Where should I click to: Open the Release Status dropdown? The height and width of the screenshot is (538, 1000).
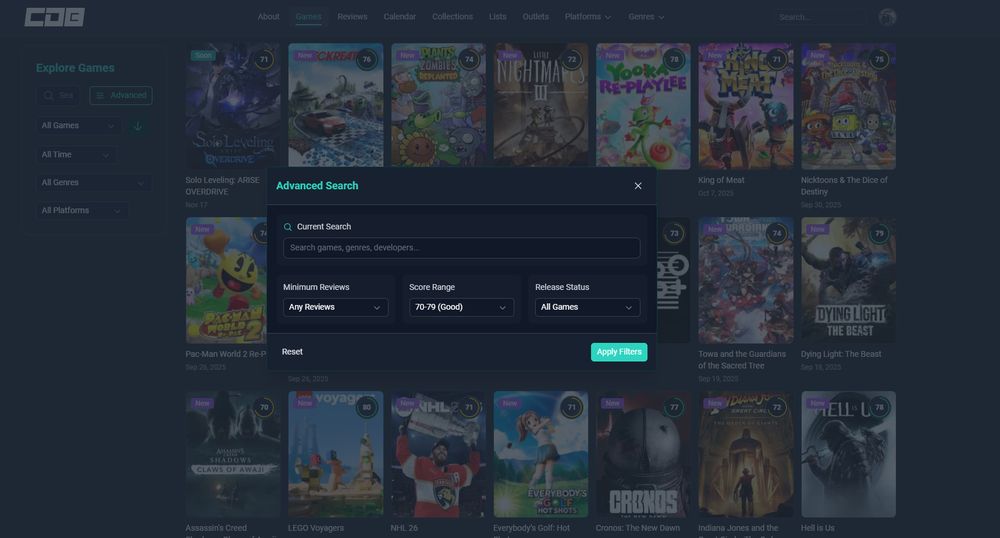point(587,307)
